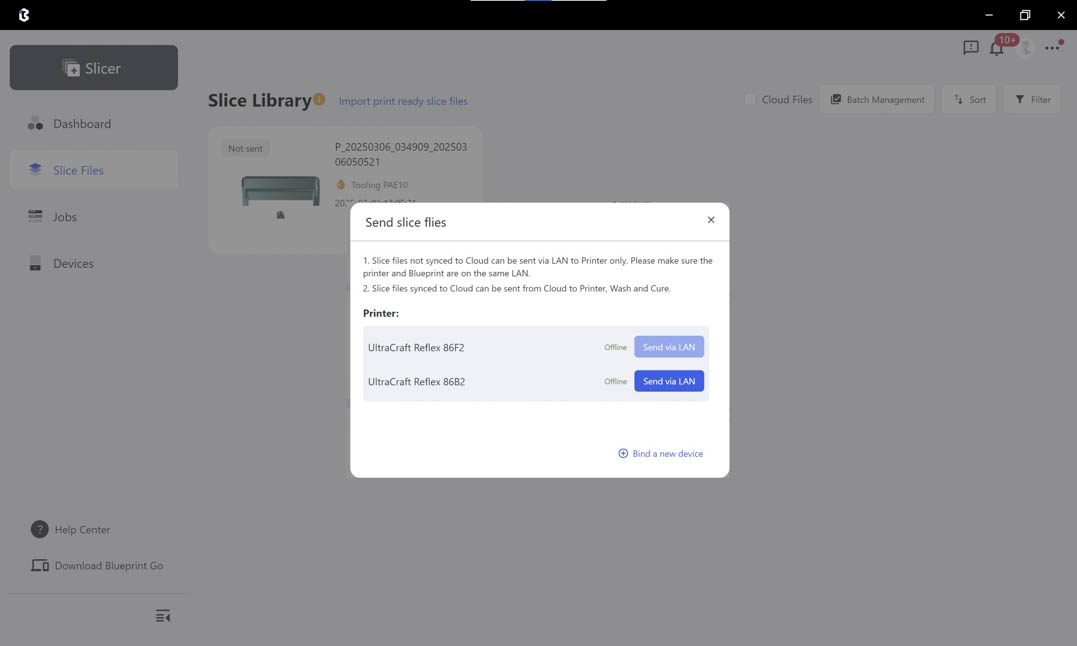Restore down the application window
This screenshot has height=646, width=1077.
[x=1025, y=14]
